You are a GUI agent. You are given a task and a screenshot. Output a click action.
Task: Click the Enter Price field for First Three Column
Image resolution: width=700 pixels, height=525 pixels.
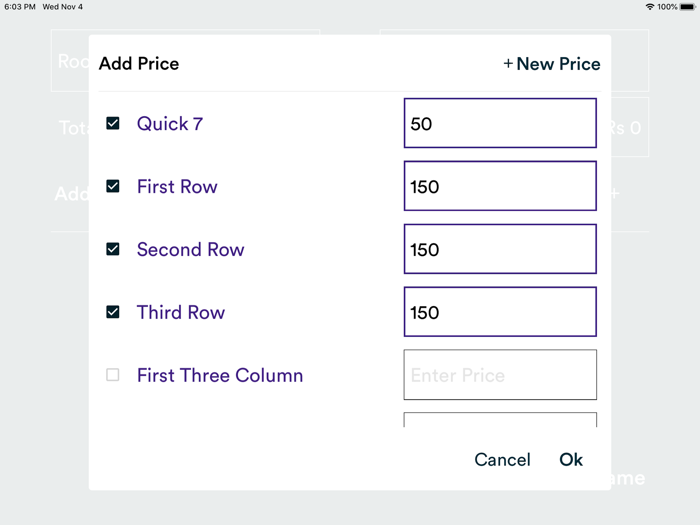pyautogui.click(x=500, y=375)
